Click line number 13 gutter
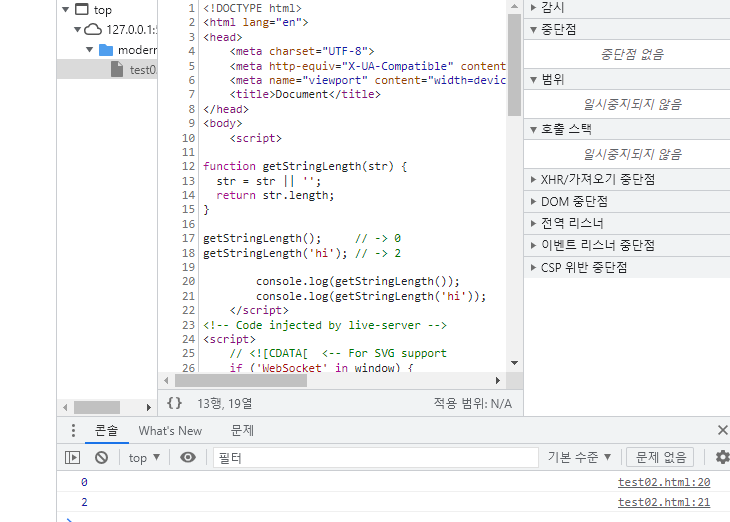 click(188, 181)
